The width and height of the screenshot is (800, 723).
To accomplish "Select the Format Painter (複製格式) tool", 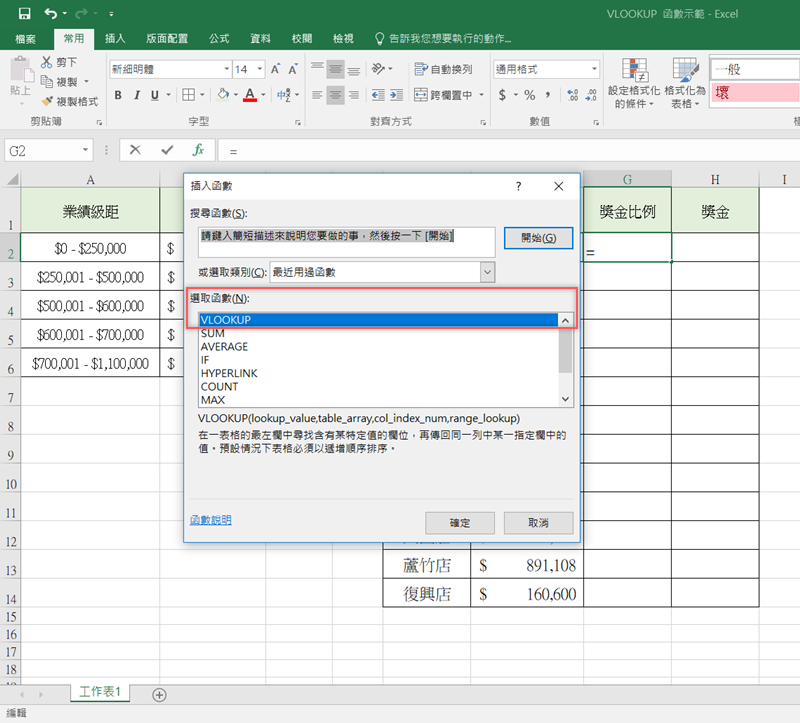I will (48, 101).
